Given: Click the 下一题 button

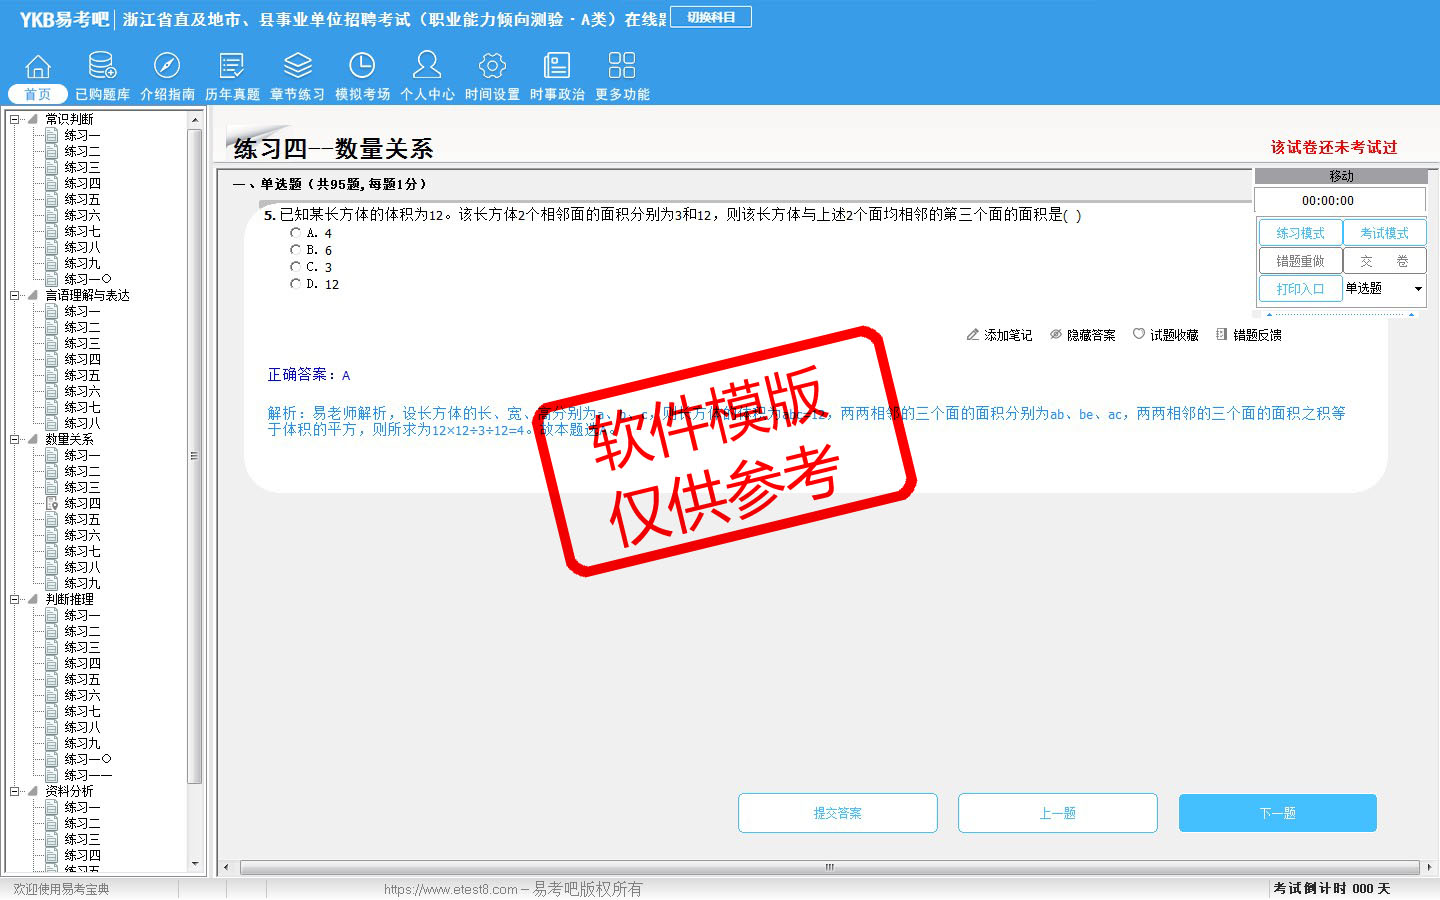Looking at the screenshot, I should 1277,813.
